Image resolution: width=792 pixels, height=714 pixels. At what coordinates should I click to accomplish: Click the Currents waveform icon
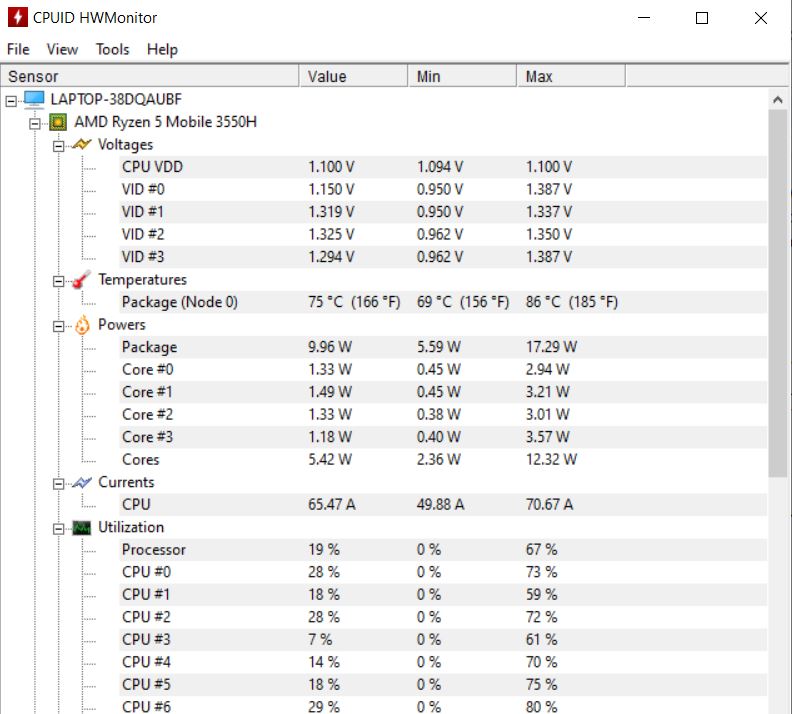pos(82,482)
